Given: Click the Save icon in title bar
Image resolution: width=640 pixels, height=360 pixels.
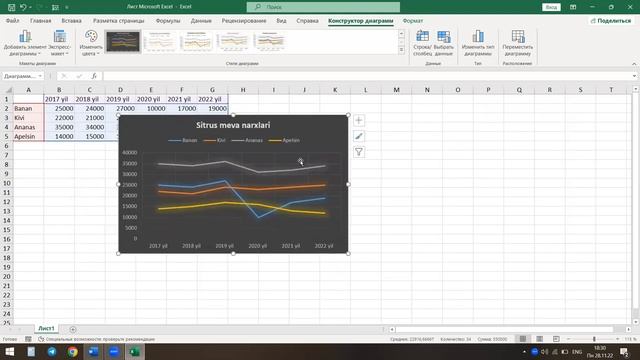Looking at the screenshot, I should click(11, 7).
